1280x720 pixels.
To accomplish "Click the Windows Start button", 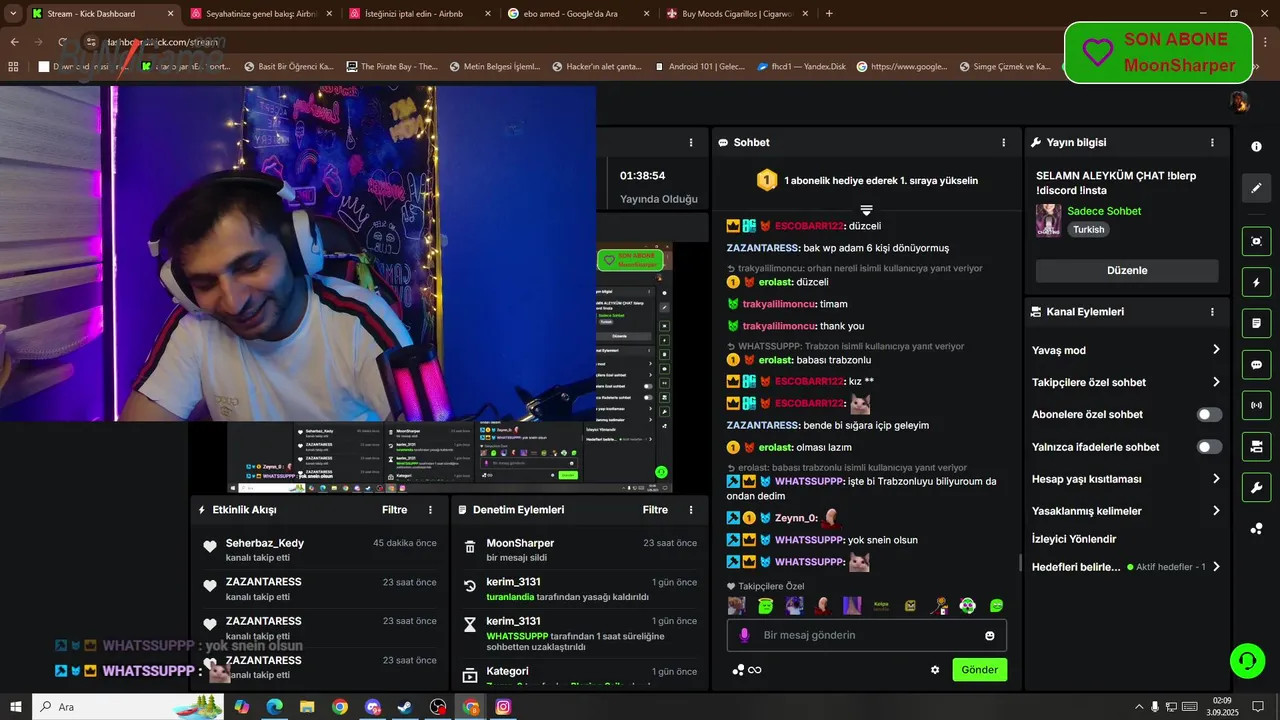I will coord(16,707).
